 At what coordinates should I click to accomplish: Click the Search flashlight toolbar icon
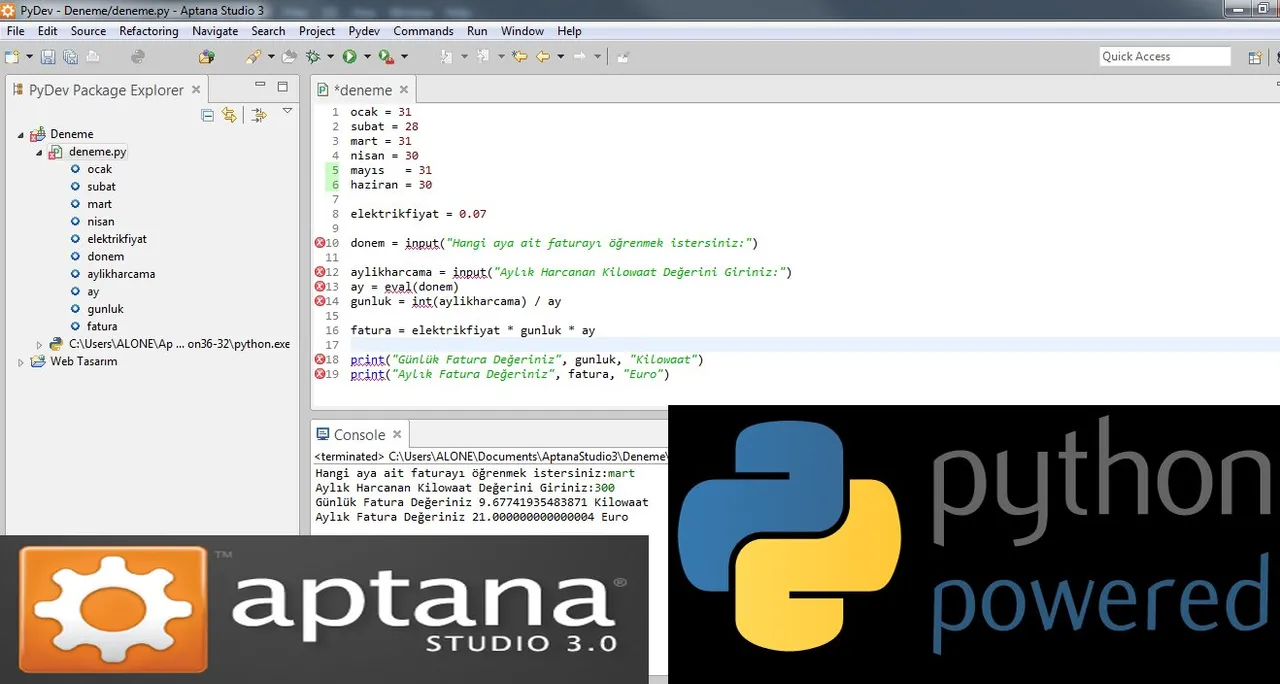253,57
